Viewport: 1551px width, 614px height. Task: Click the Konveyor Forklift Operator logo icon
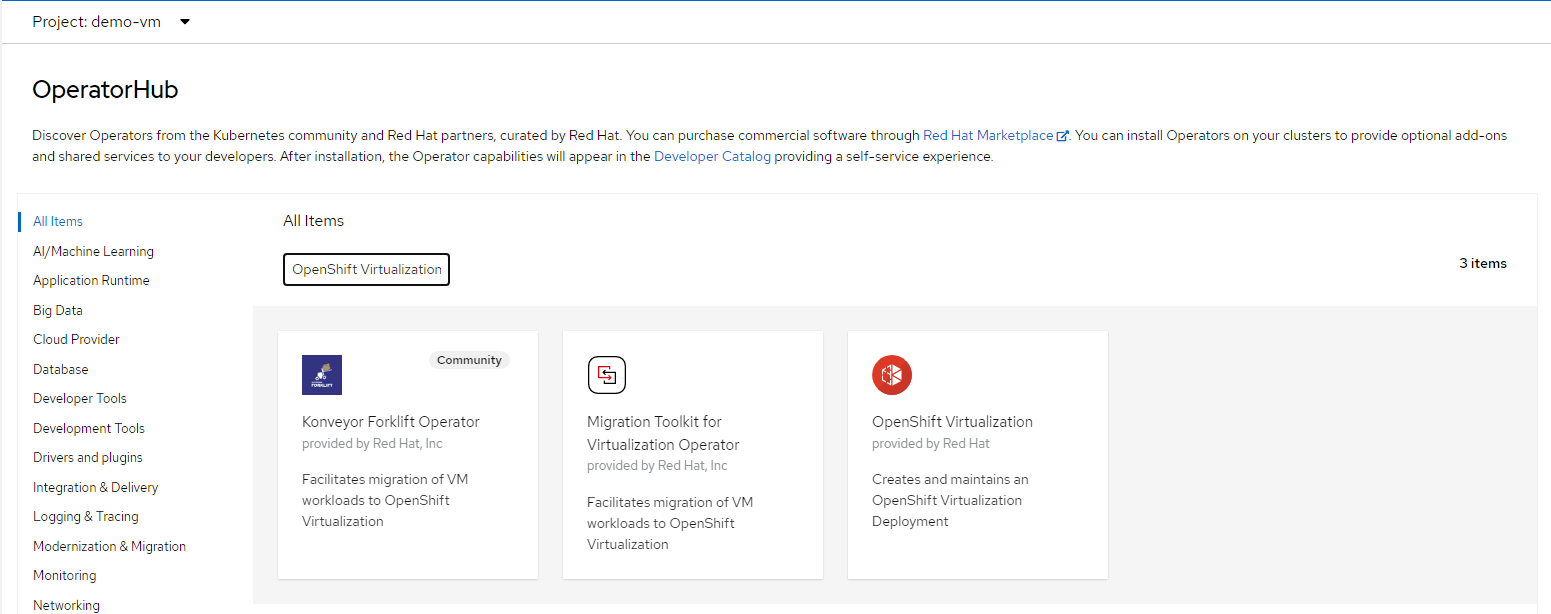[x=322, y=375]
